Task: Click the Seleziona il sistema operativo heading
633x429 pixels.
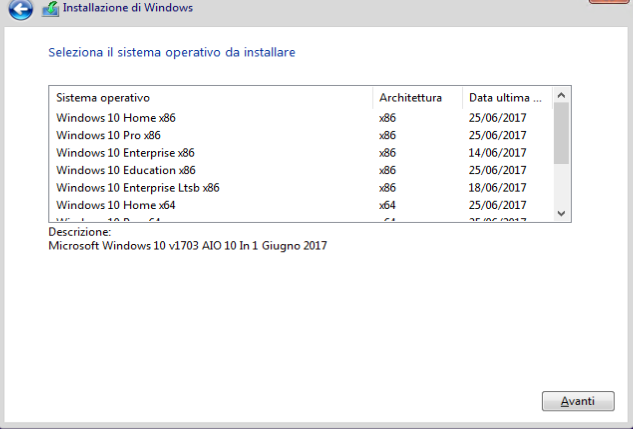Action: [x=172, y=52]
